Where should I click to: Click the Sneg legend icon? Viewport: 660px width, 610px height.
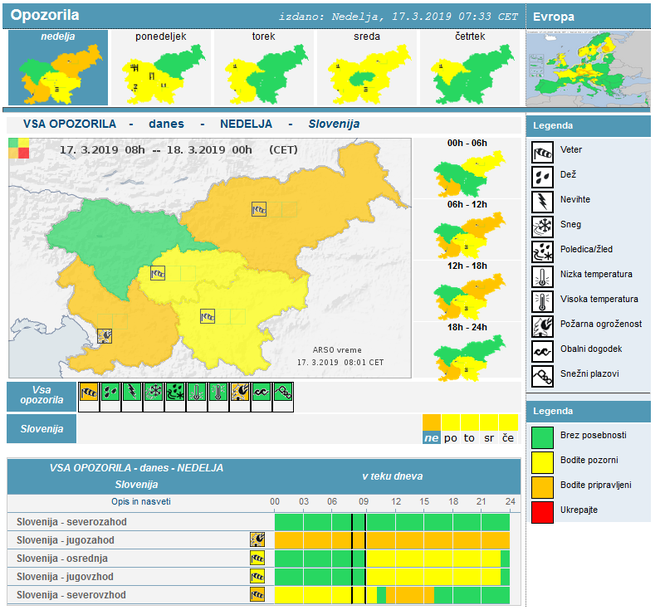click(x=542, y=227)
